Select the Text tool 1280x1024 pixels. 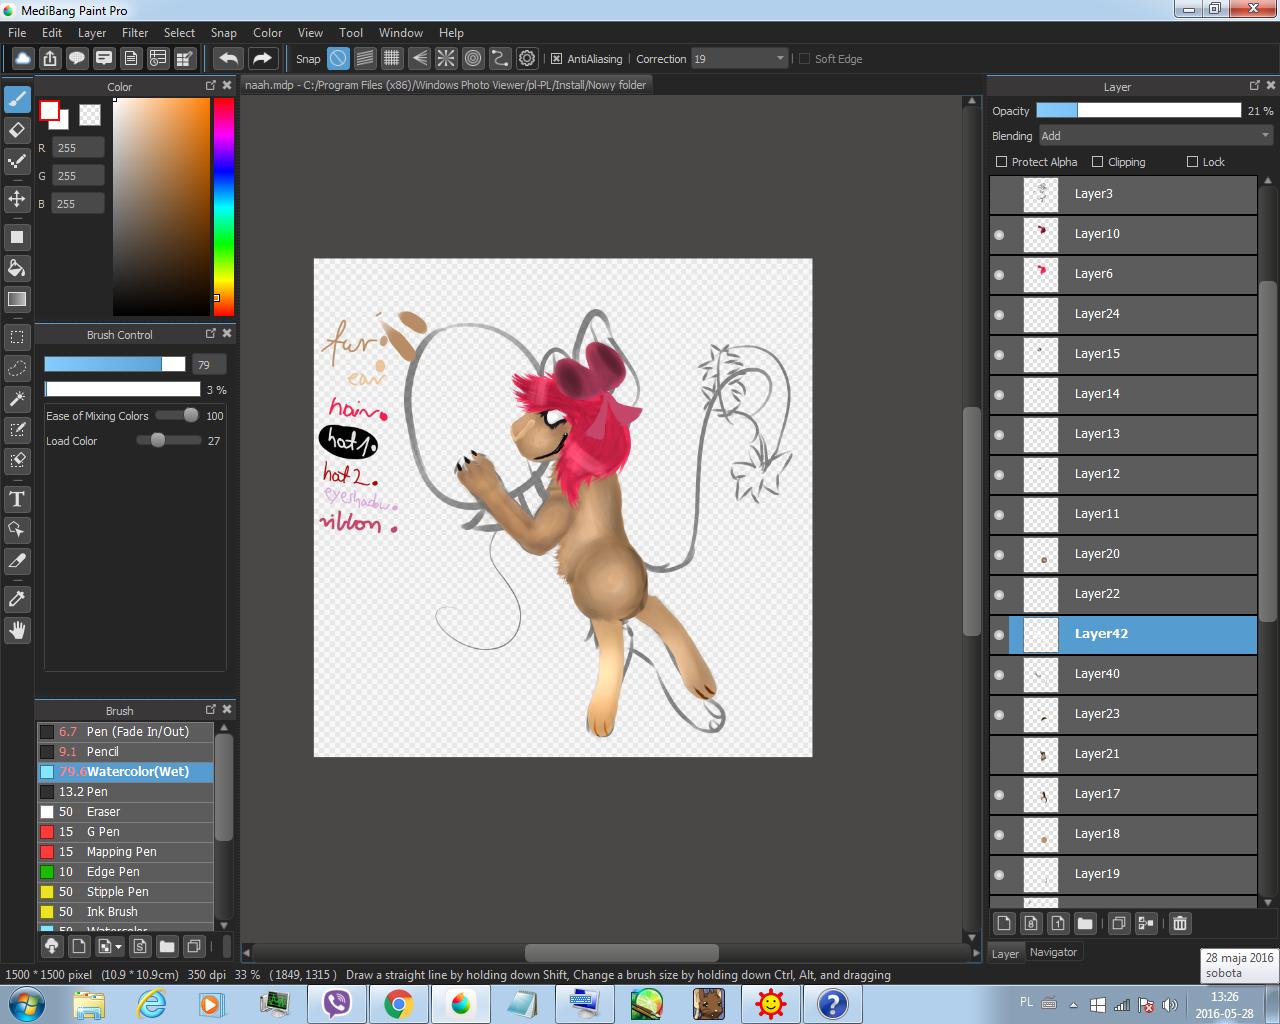coord(17,499)
